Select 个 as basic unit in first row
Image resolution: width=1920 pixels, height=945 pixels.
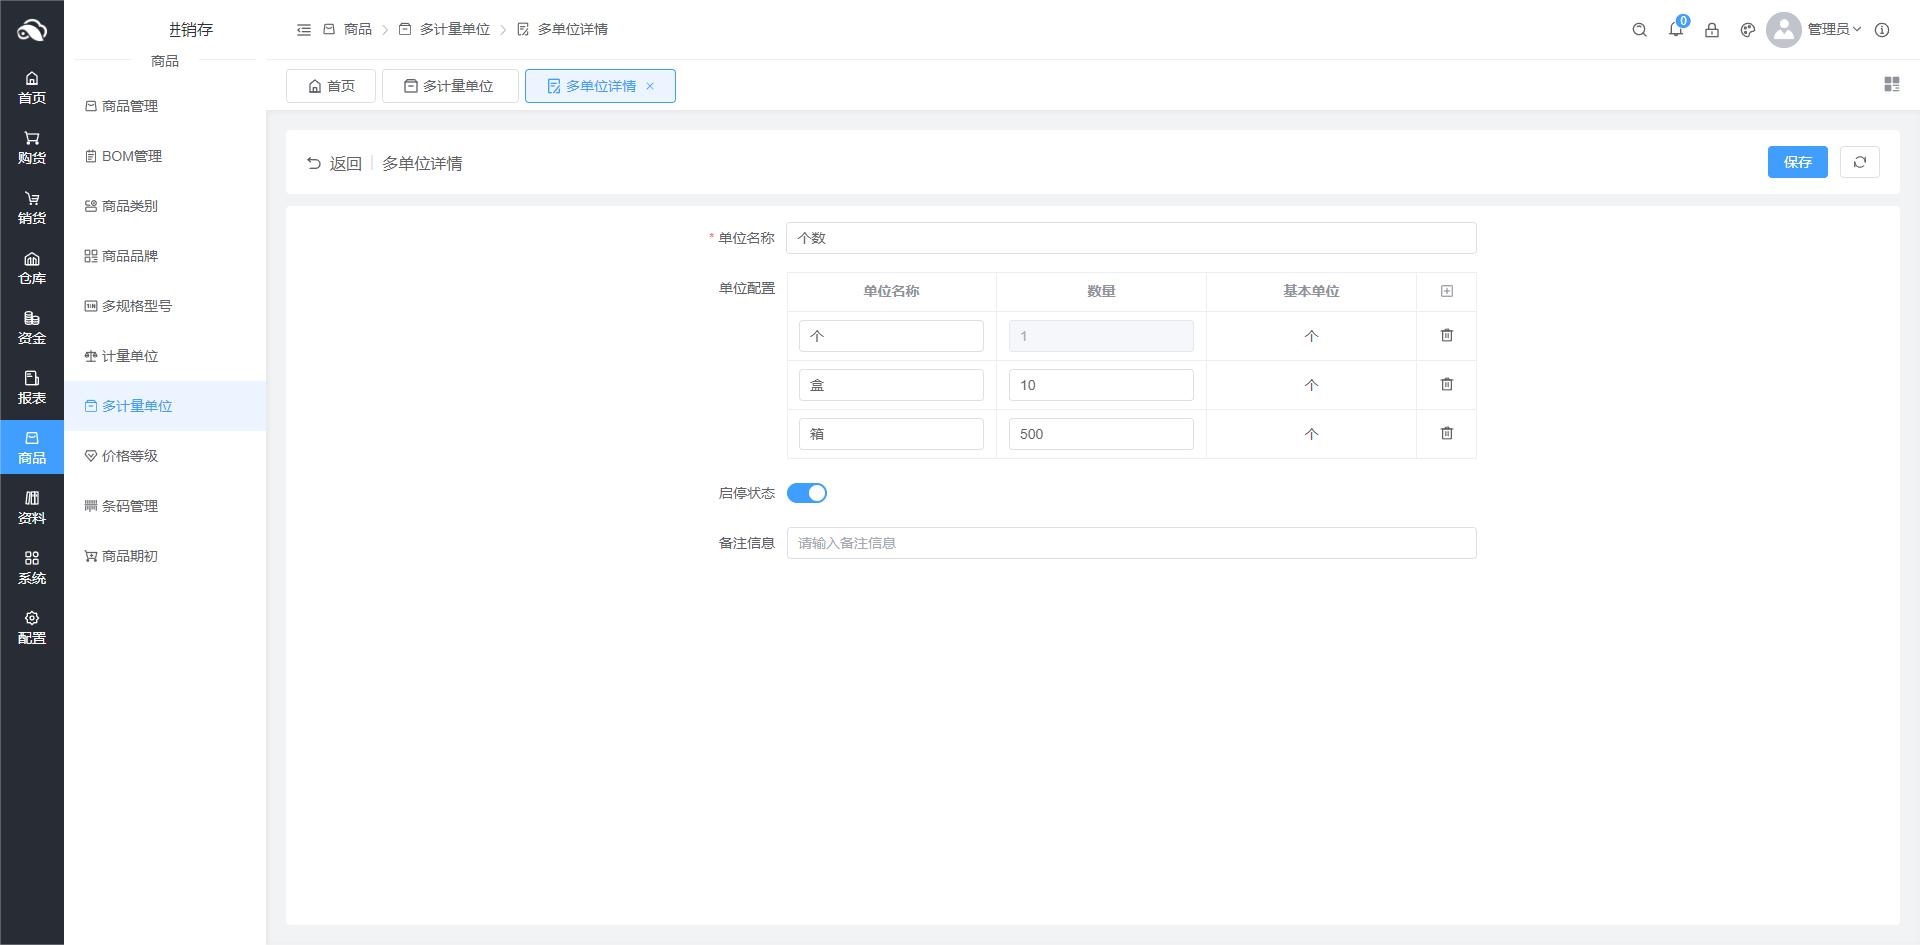click(x=1310, y=336)
